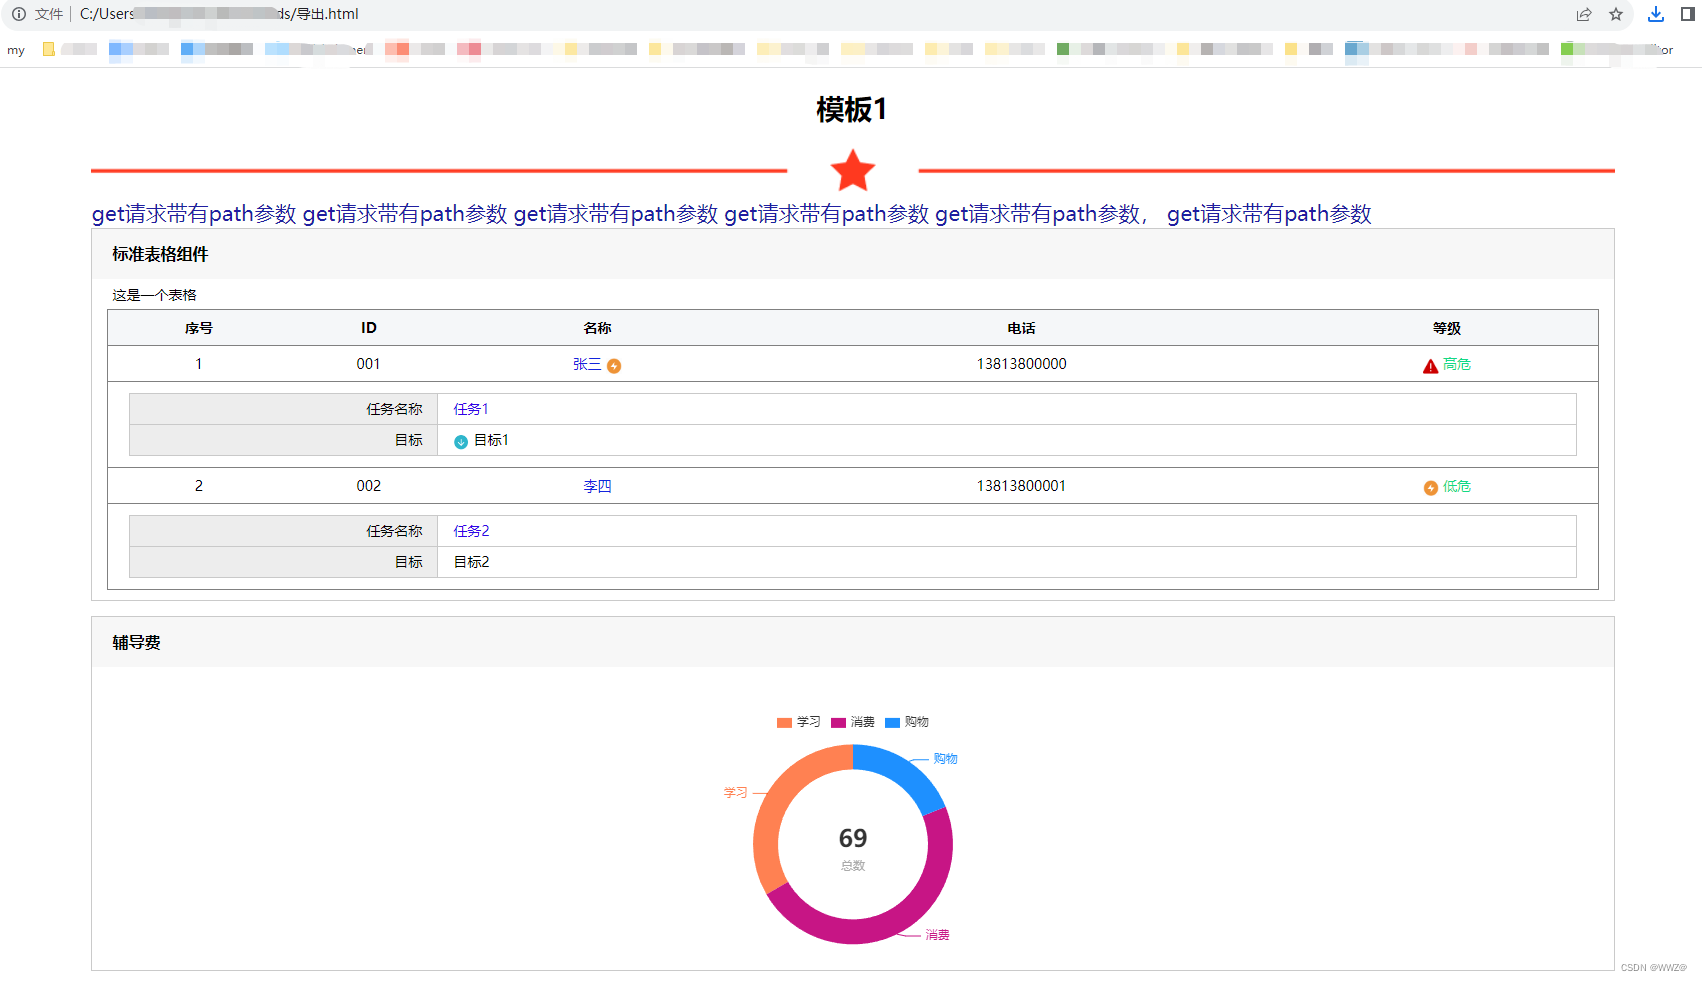
Task: Toggle the 购物 series in chart legend
Action: (906, 722)
